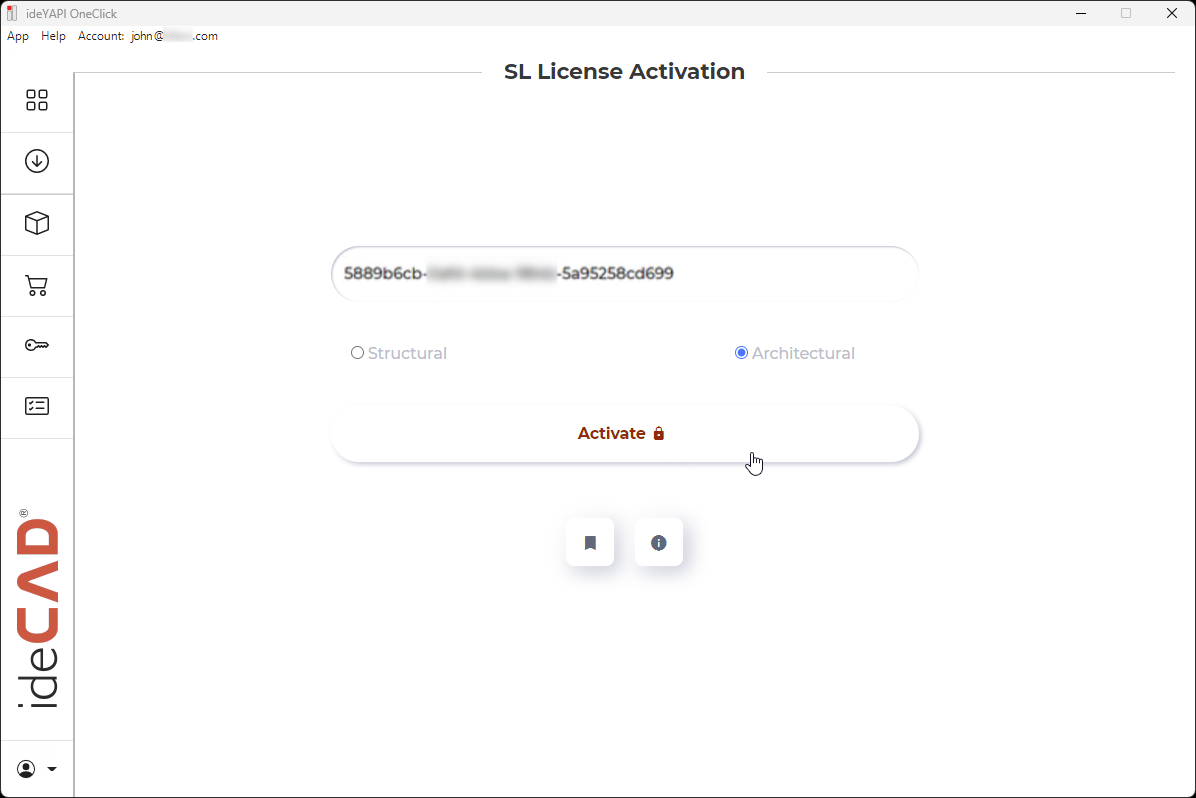The height and width of the screenshot is (798, 1196).
Task: Click the user profile icon at bottom left
Action: [x=26, y=769]
